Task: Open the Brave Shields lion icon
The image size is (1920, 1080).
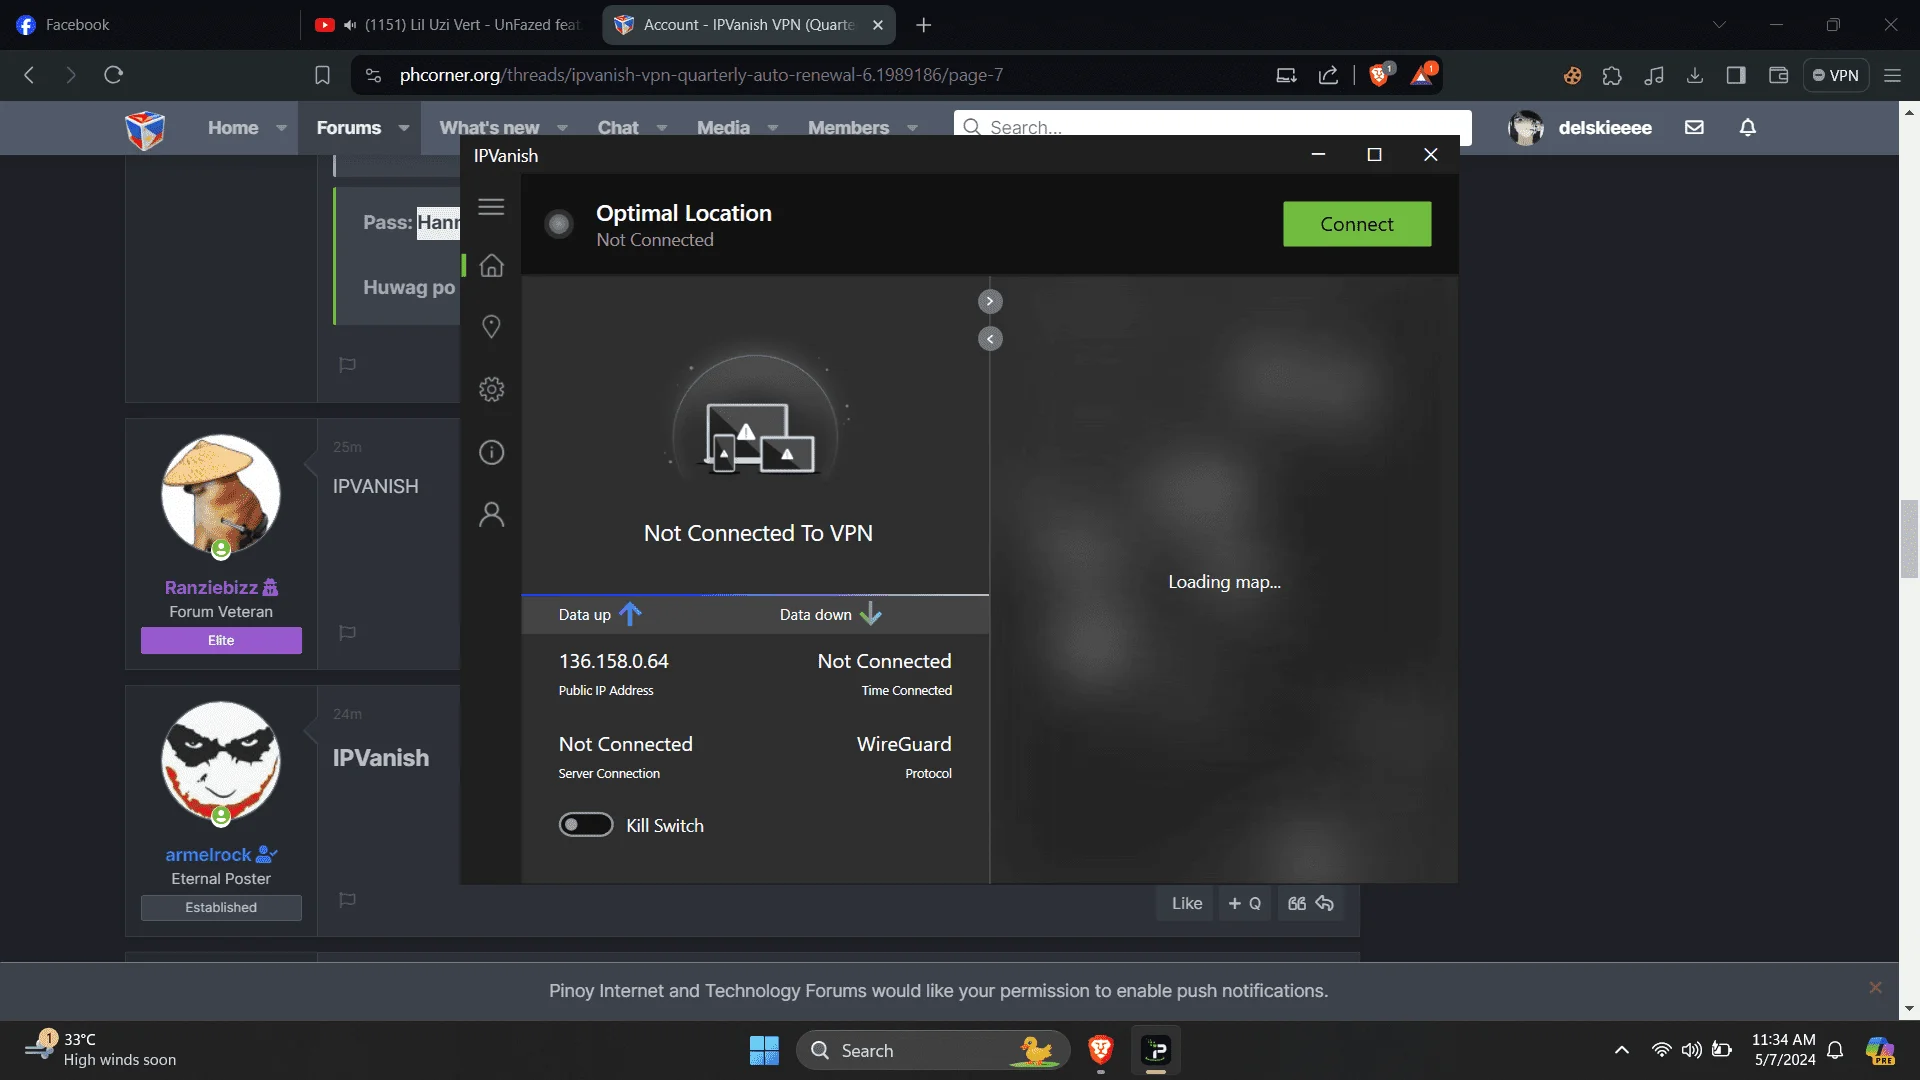Action: (1380, 75)
